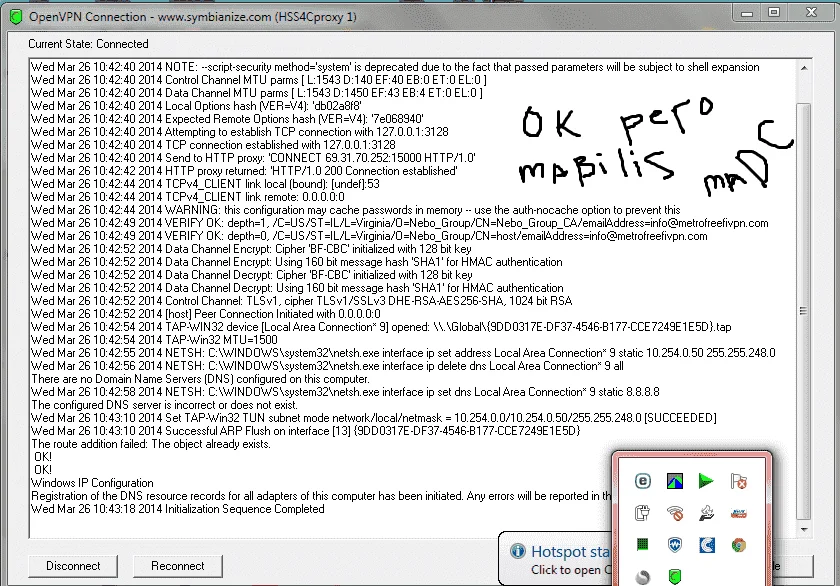The width and height of the screenshot is (840, 586).
Task: Click the log scrollbar down arrow
Action: point(804,530)
